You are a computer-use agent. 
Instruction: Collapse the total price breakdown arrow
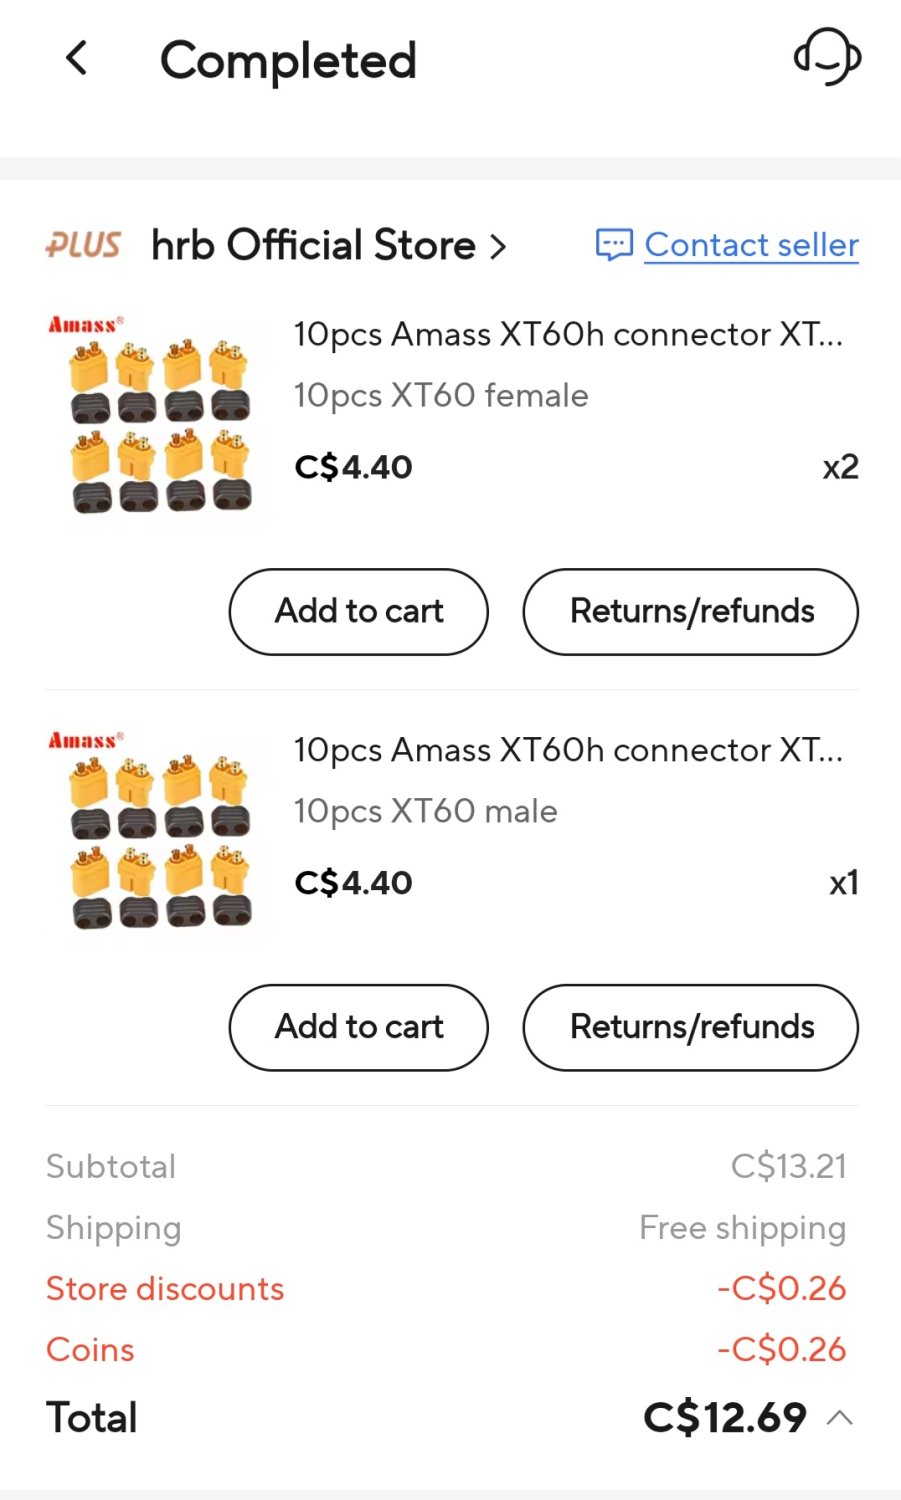[841, 1417]
